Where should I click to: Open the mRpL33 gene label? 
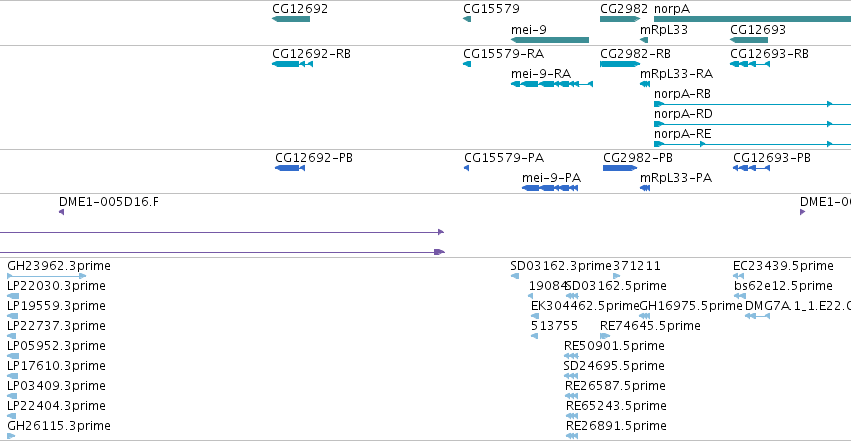point(664,29)
